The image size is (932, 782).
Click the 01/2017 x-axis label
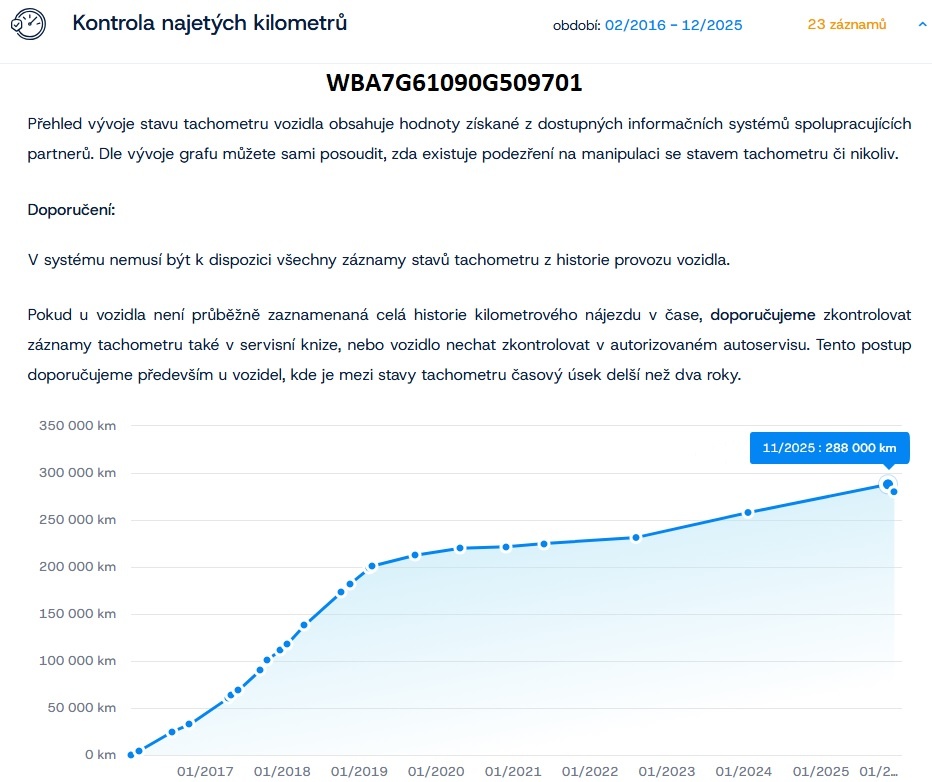tap(205, 772)
